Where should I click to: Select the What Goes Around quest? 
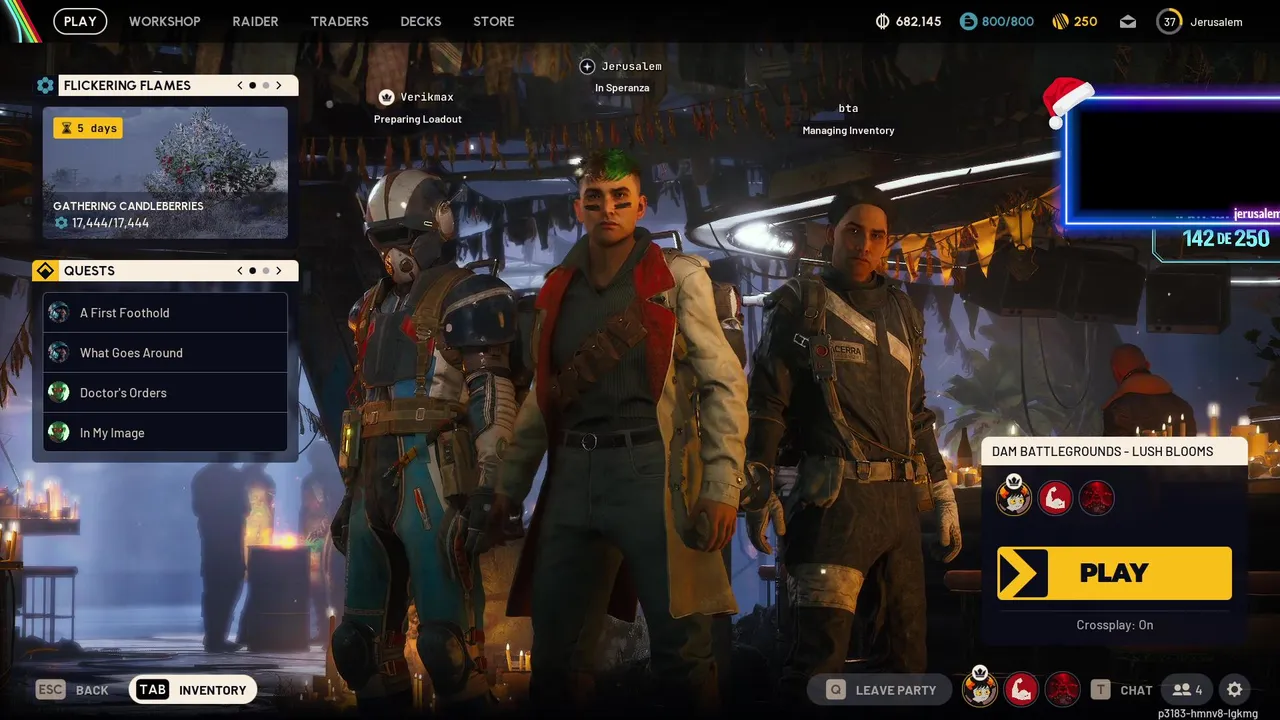165,353
